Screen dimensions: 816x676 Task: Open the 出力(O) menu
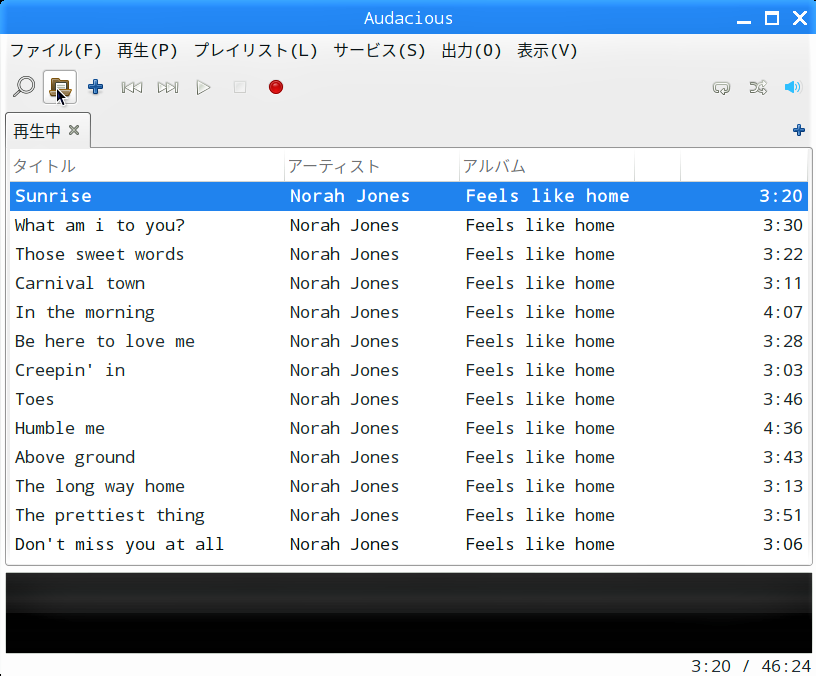pos(471,50)
